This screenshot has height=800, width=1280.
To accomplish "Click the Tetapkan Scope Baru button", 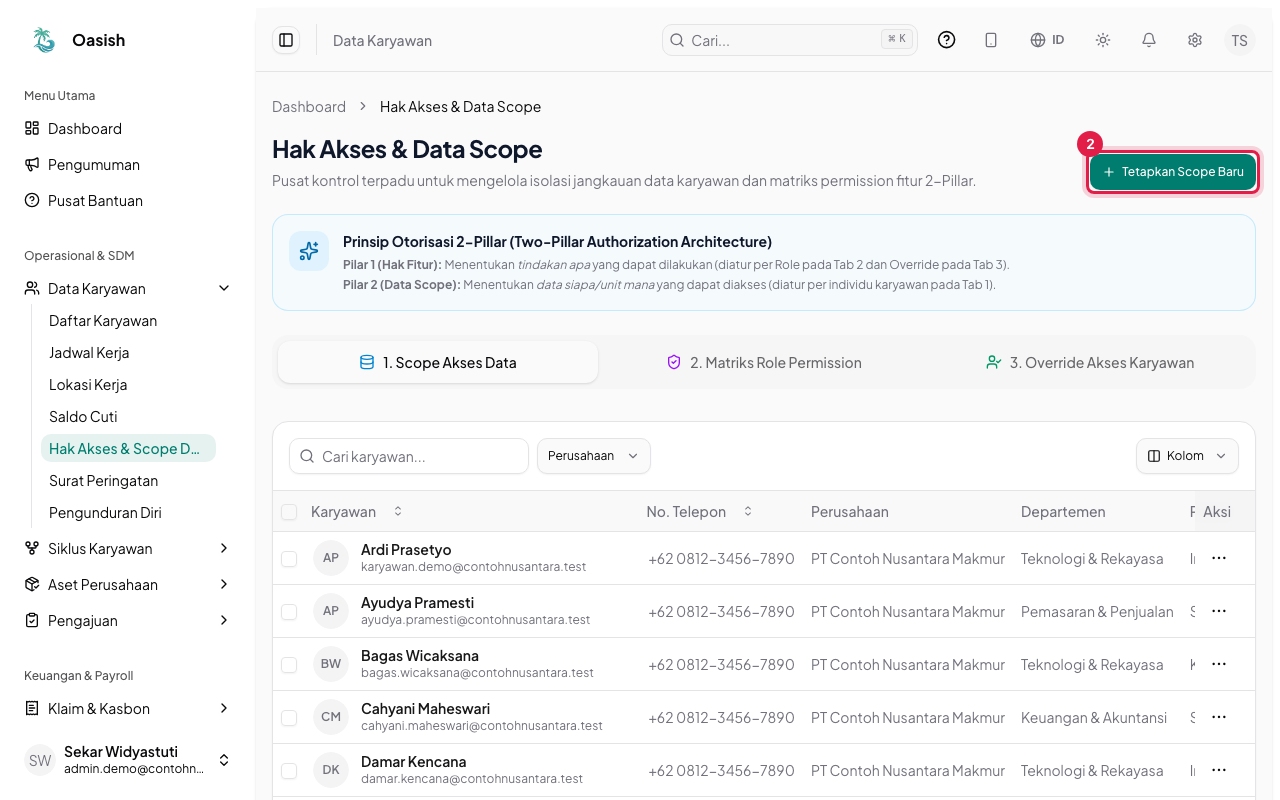I will pos(1173,172).
